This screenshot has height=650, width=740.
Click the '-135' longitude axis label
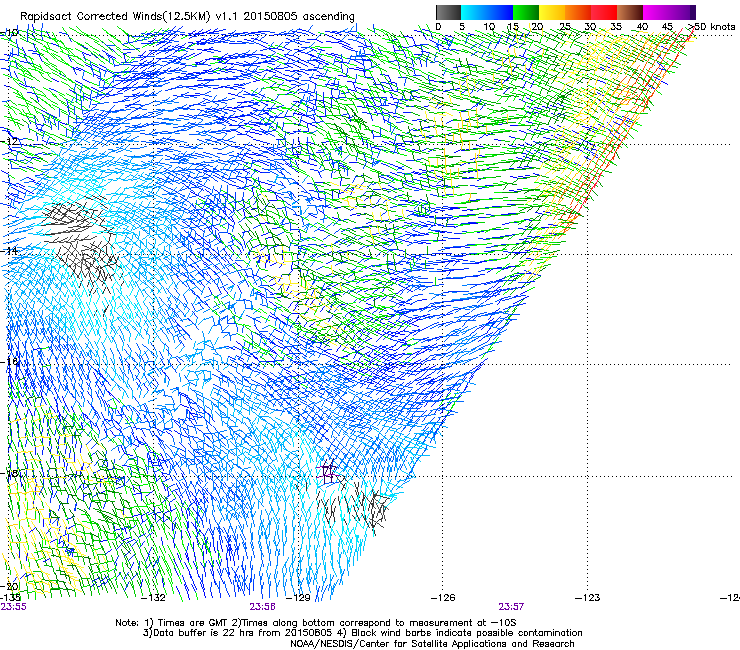pyautogui.click(x=10, y=598)
